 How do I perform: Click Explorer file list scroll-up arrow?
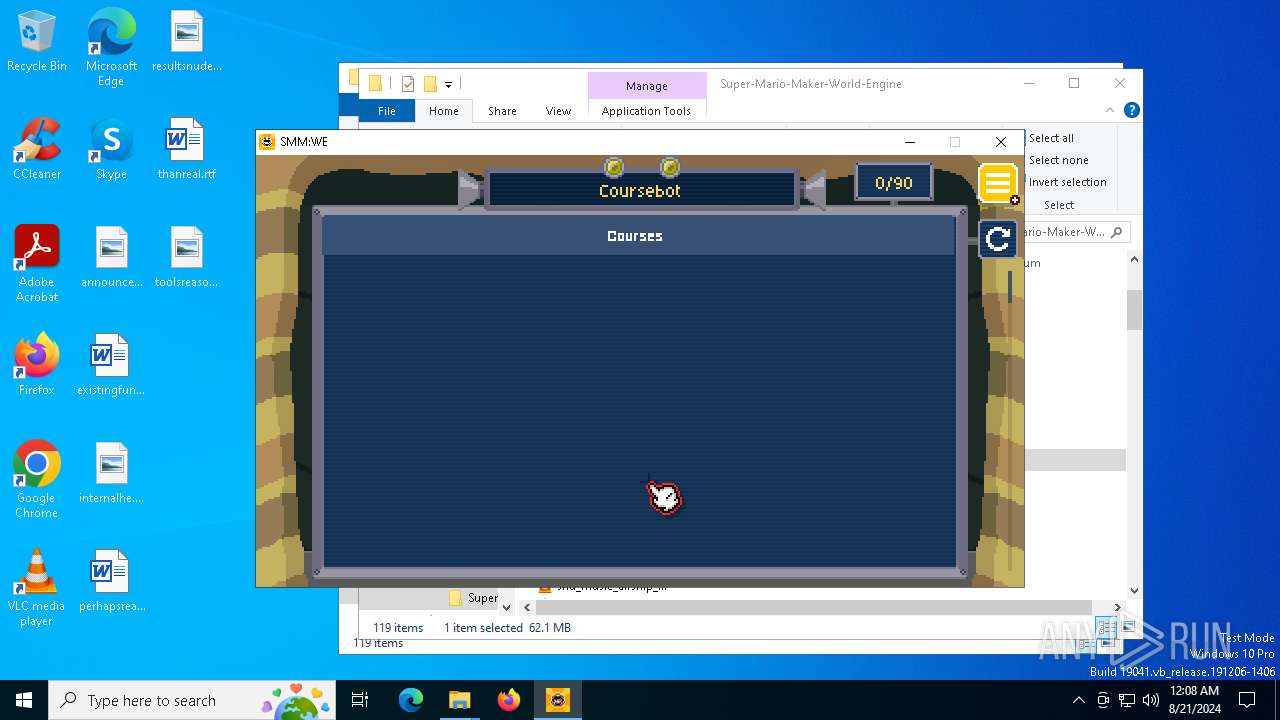click(x=1134, y=260)
